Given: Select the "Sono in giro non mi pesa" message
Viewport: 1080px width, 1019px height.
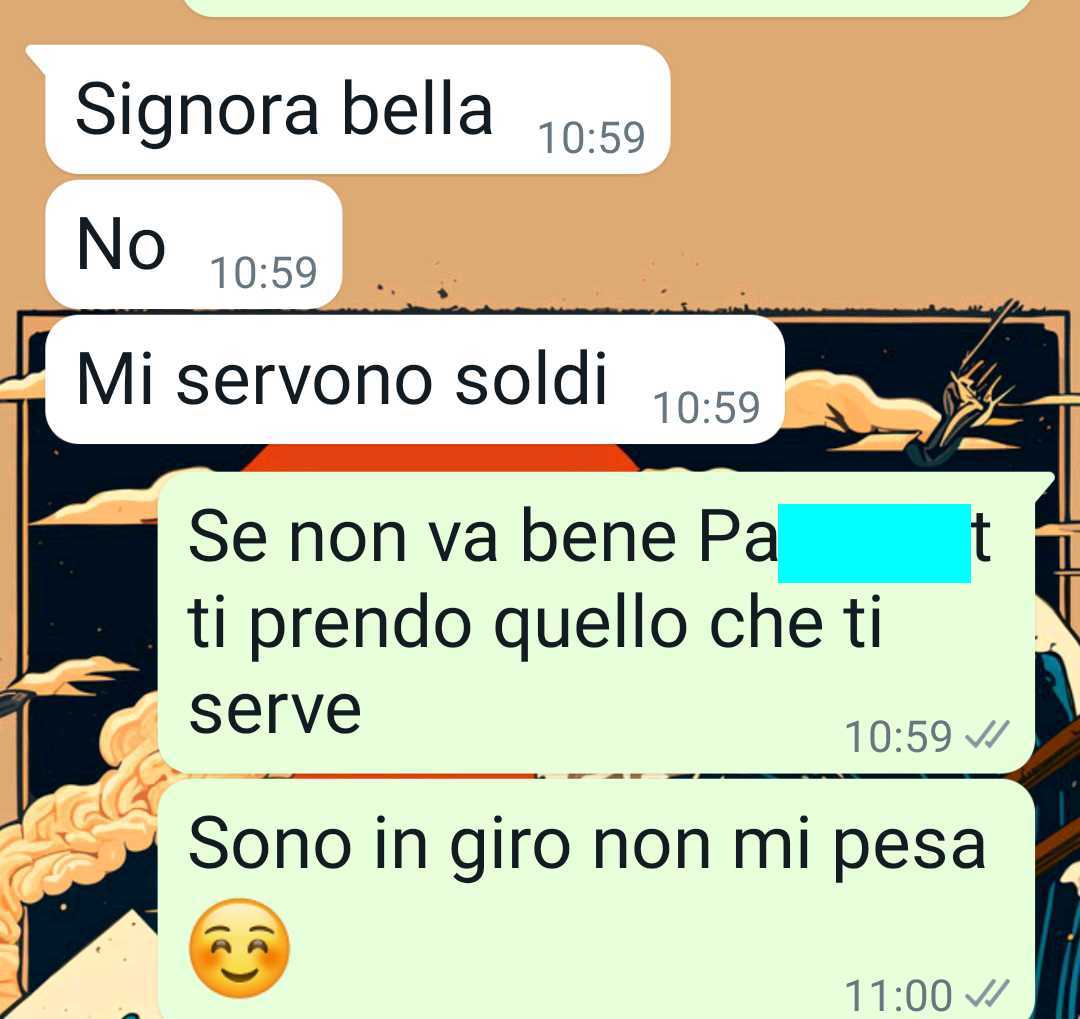Looking at the screenshot, I should 596,899.
